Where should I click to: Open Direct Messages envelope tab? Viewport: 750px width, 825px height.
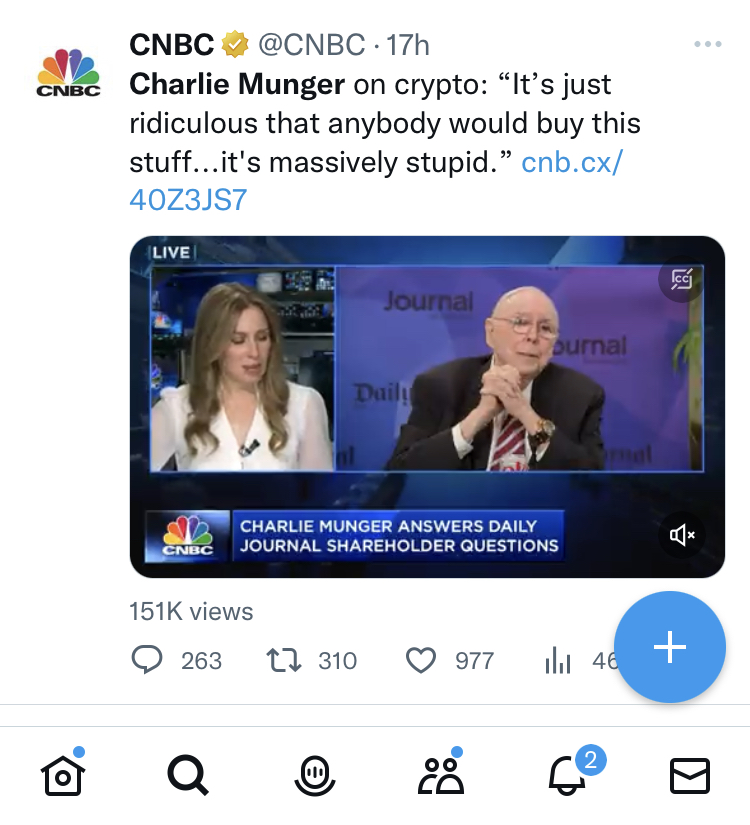point(689,775)
